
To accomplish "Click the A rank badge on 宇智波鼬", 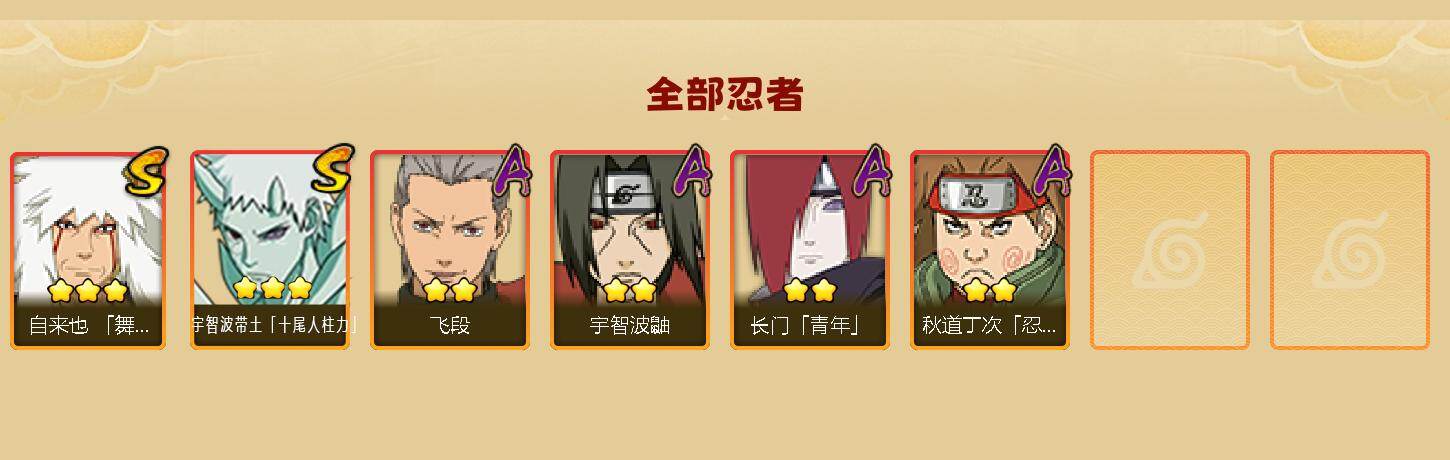I will coord(693,170).
